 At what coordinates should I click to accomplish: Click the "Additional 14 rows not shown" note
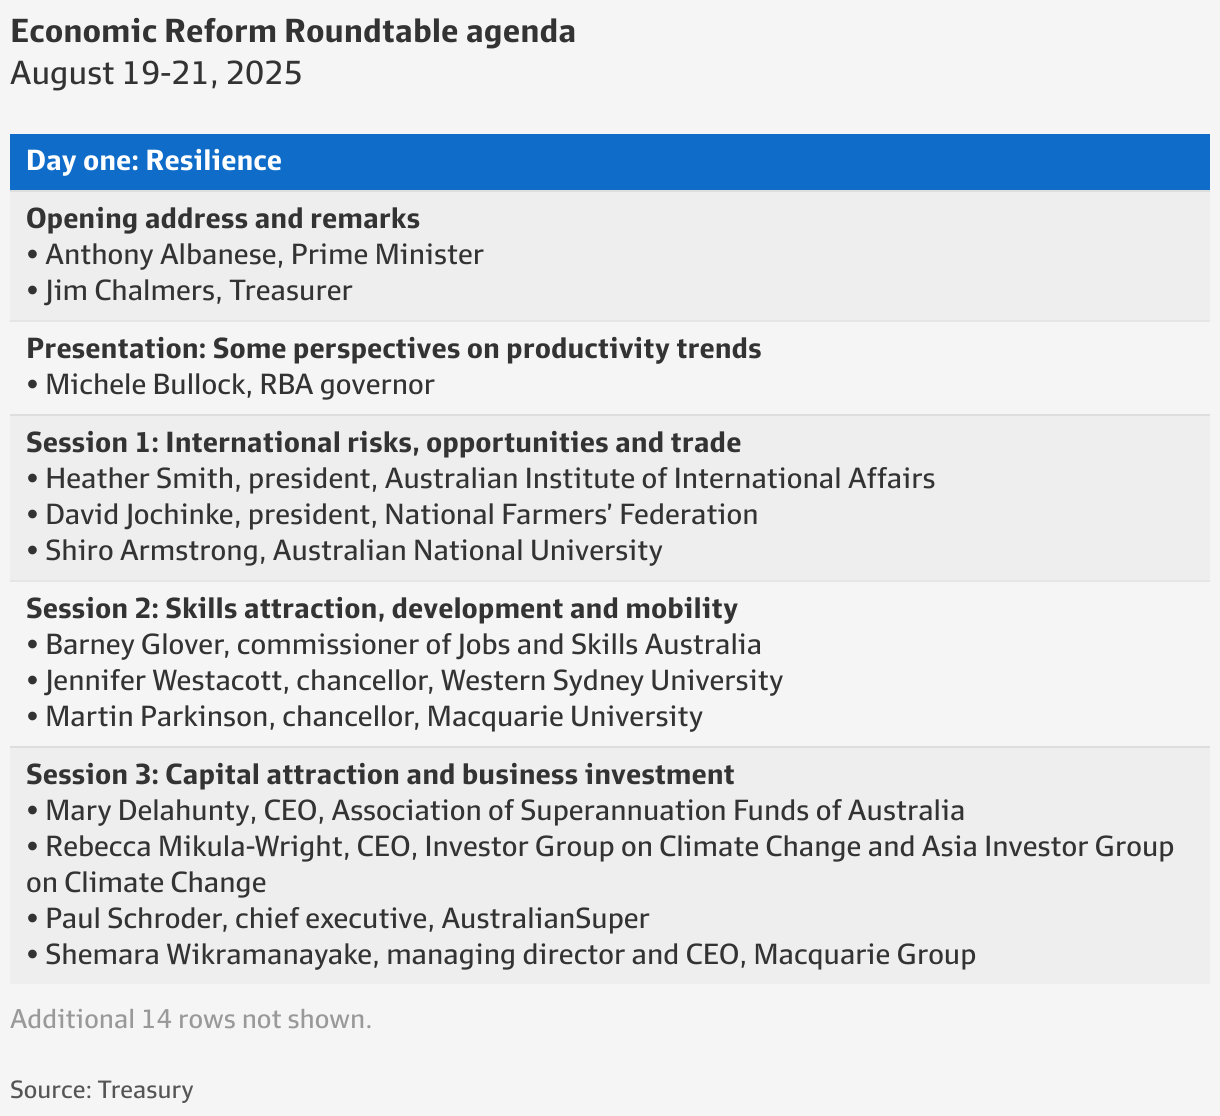pos(191,1020)
